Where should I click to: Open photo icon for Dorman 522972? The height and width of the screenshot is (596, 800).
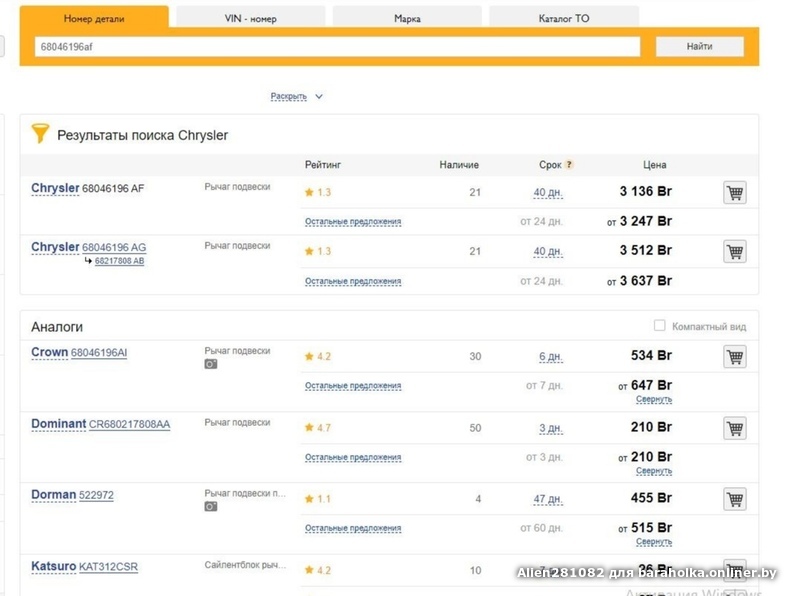coord(211,506)
